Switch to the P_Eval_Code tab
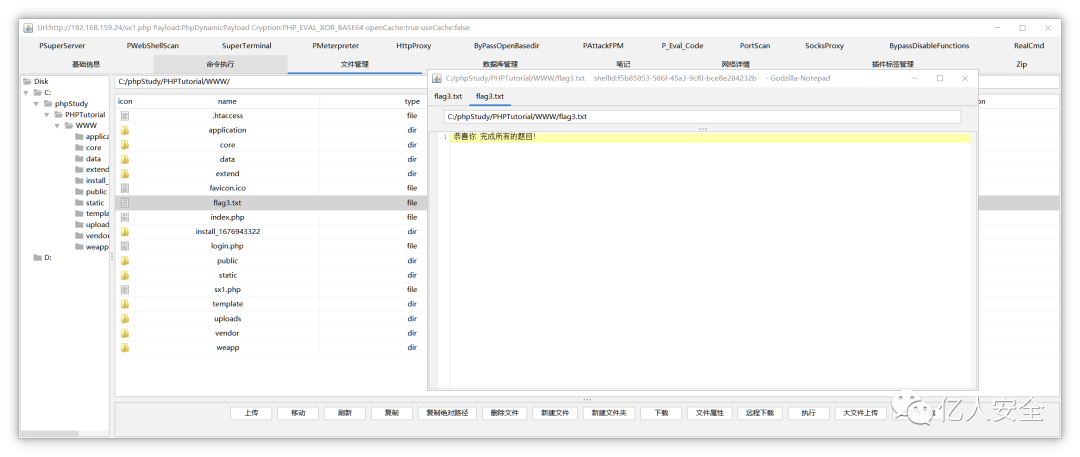This screenshot has height=457, width=1080. (683, 46)
